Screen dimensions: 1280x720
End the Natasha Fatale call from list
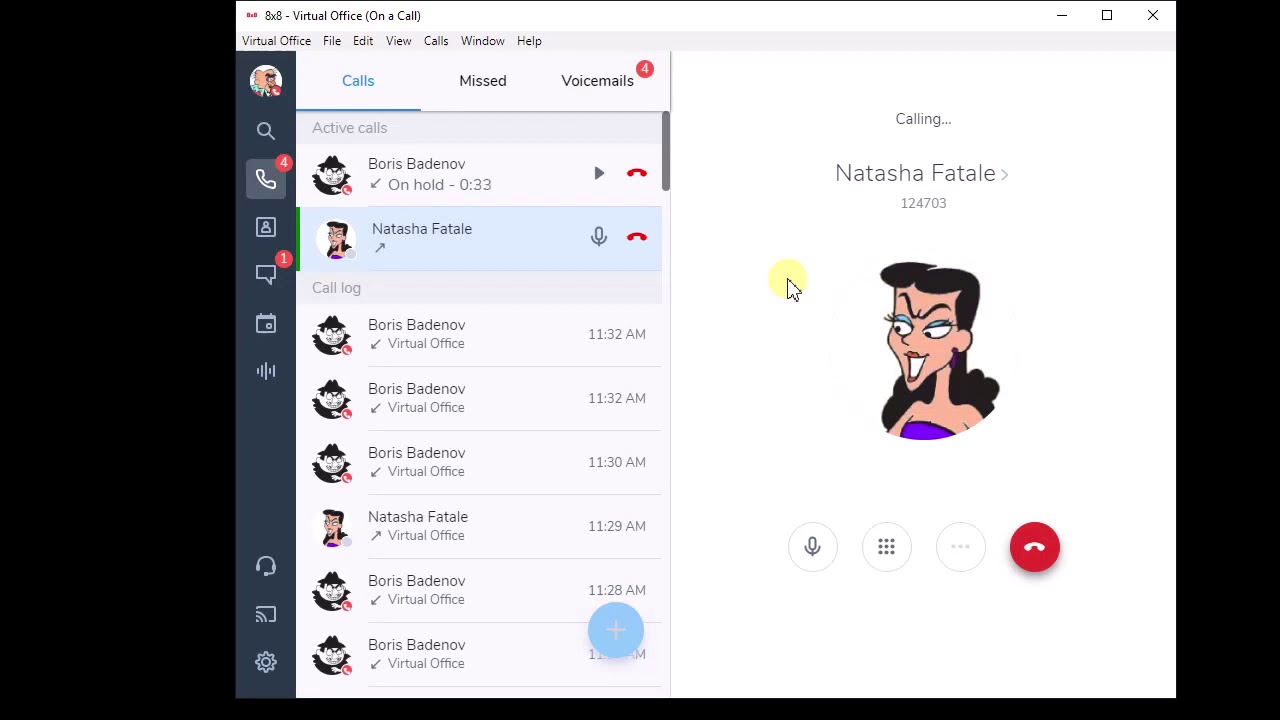(x=637, y=237)
